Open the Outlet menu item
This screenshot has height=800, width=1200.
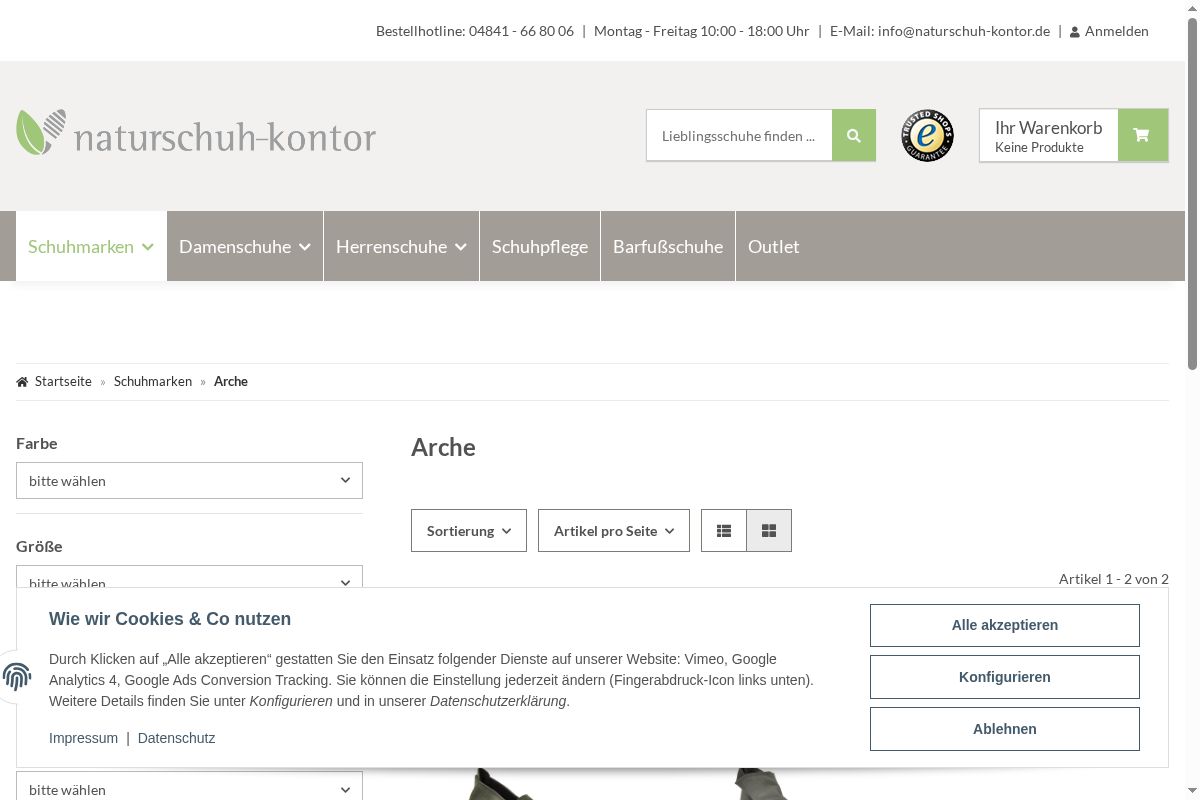[774, 246]
